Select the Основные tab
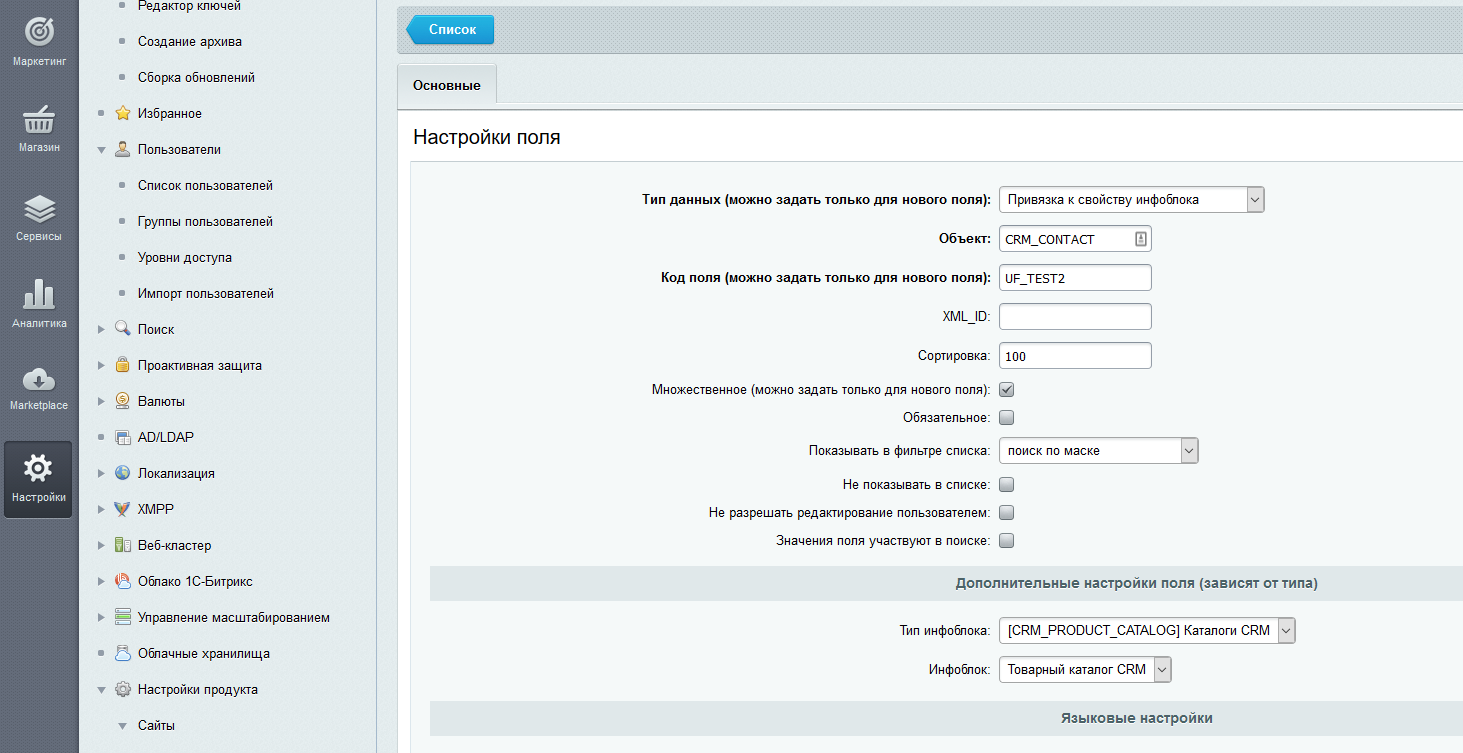Image resolution: width=1463 pixels, height=753 pixels. (447, 85)
